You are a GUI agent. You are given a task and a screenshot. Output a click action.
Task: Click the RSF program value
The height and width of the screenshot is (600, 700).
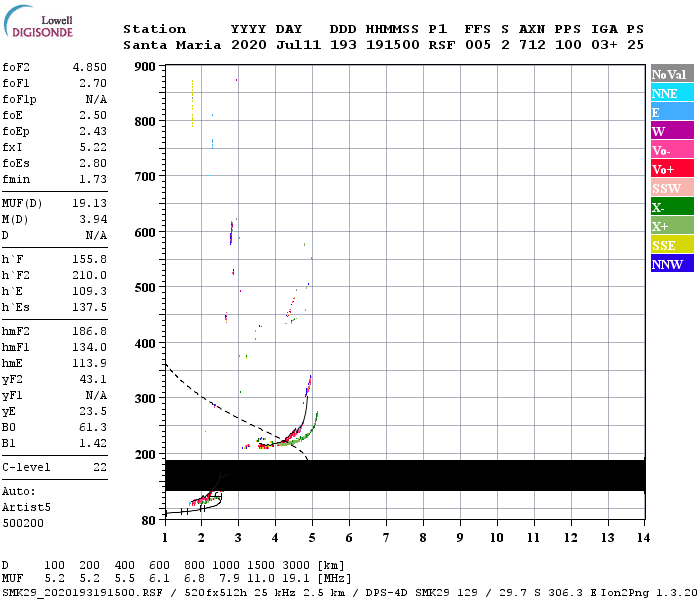(x=442, y=45)
